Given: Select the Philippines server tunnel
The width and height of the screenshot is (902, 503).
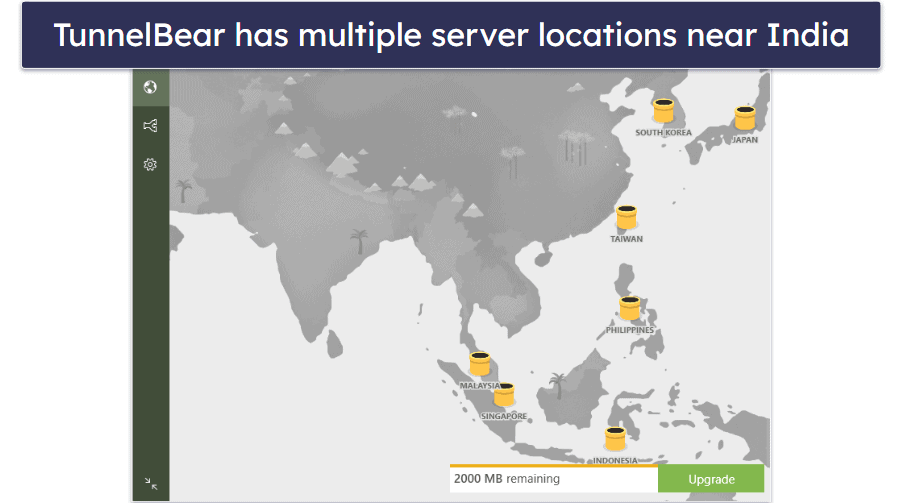Looking at the screenshot, I should [630, 308].
